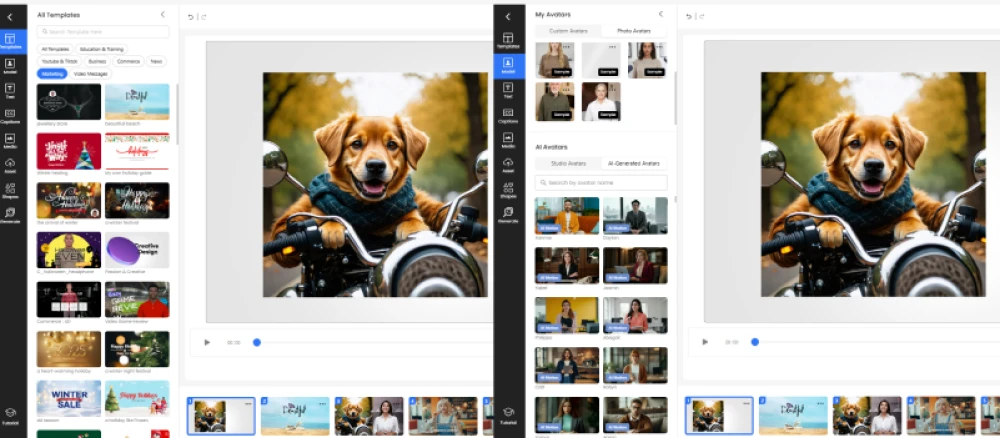Click the highlighted blue Templates sidebar icon
1000x438 pixels.
[10, 41]
